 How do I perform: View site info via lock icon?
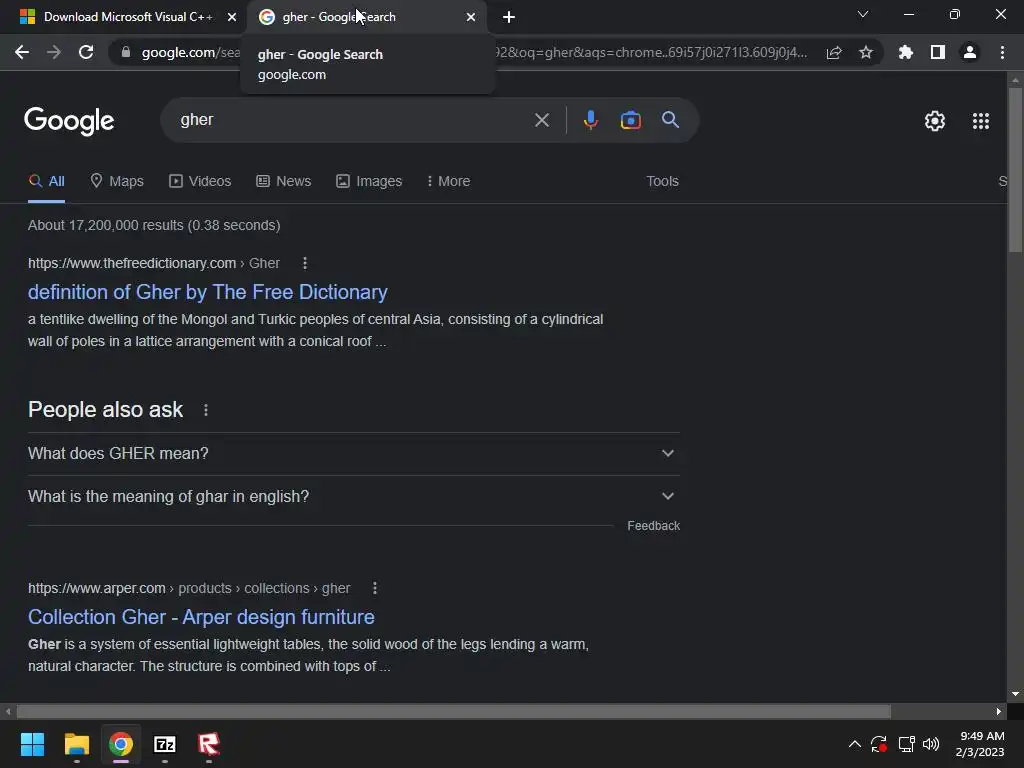(x=126, y=52)
